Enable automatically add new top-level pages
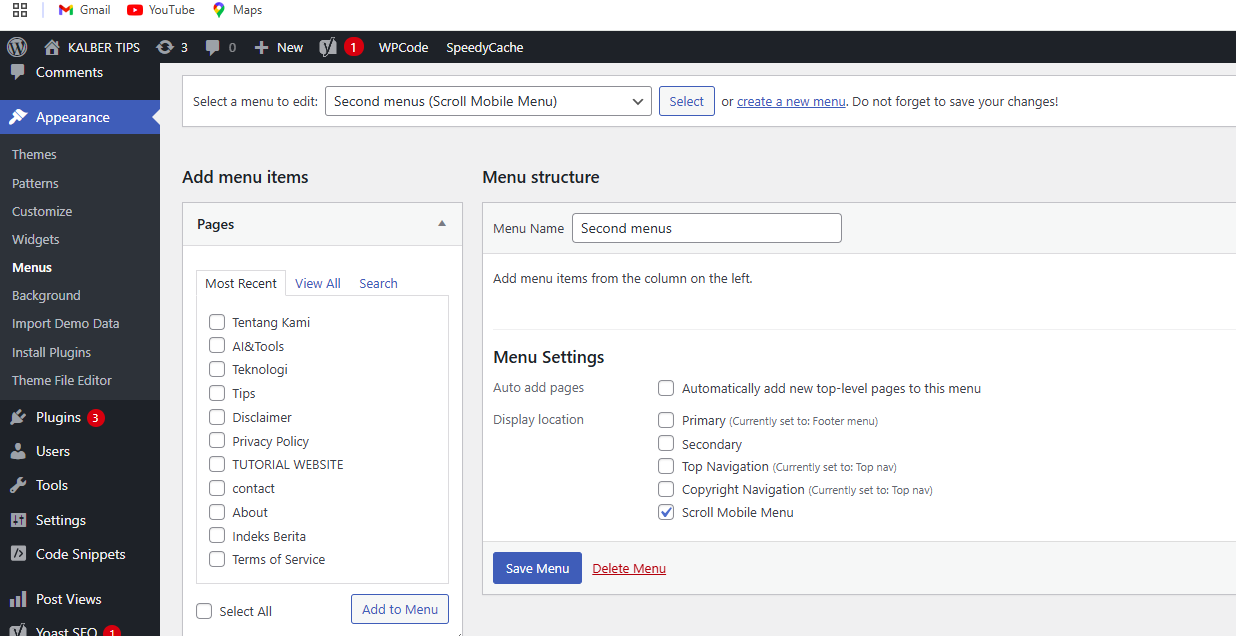 (x=666, y=388)
